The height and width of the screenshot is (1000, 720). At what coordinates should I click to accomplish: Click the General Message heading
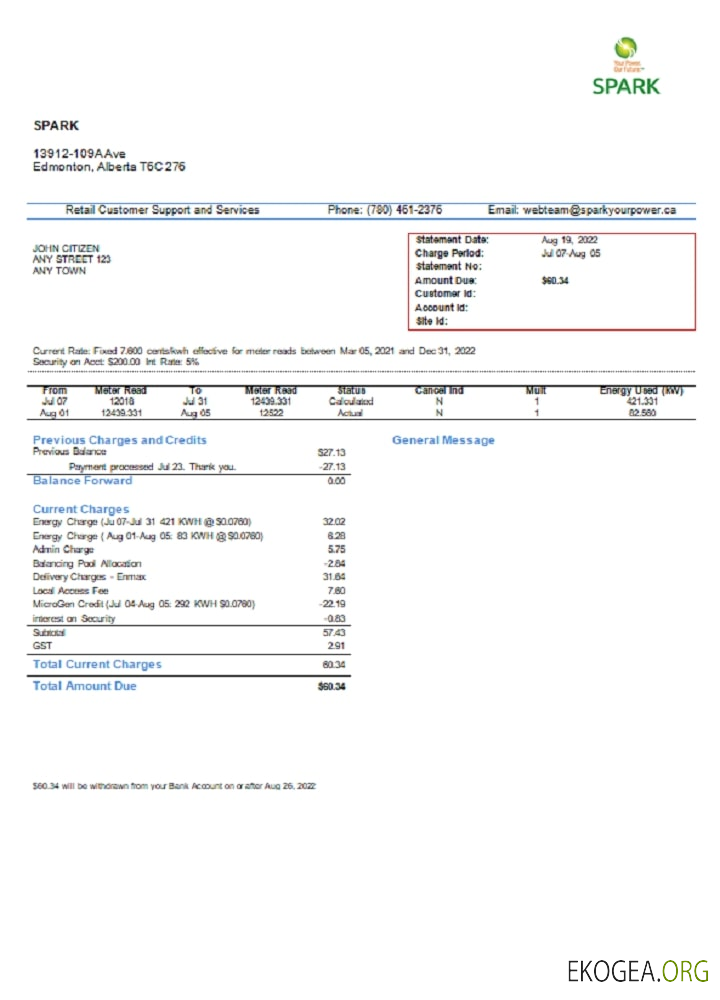tap(443, 440)
